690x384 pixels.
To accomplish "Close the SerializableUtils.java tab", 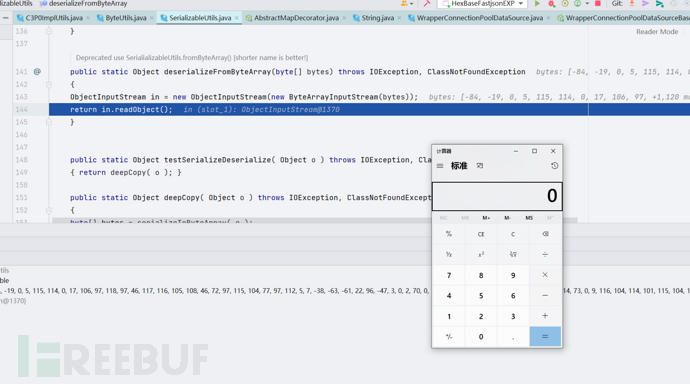I will [237, 18].
